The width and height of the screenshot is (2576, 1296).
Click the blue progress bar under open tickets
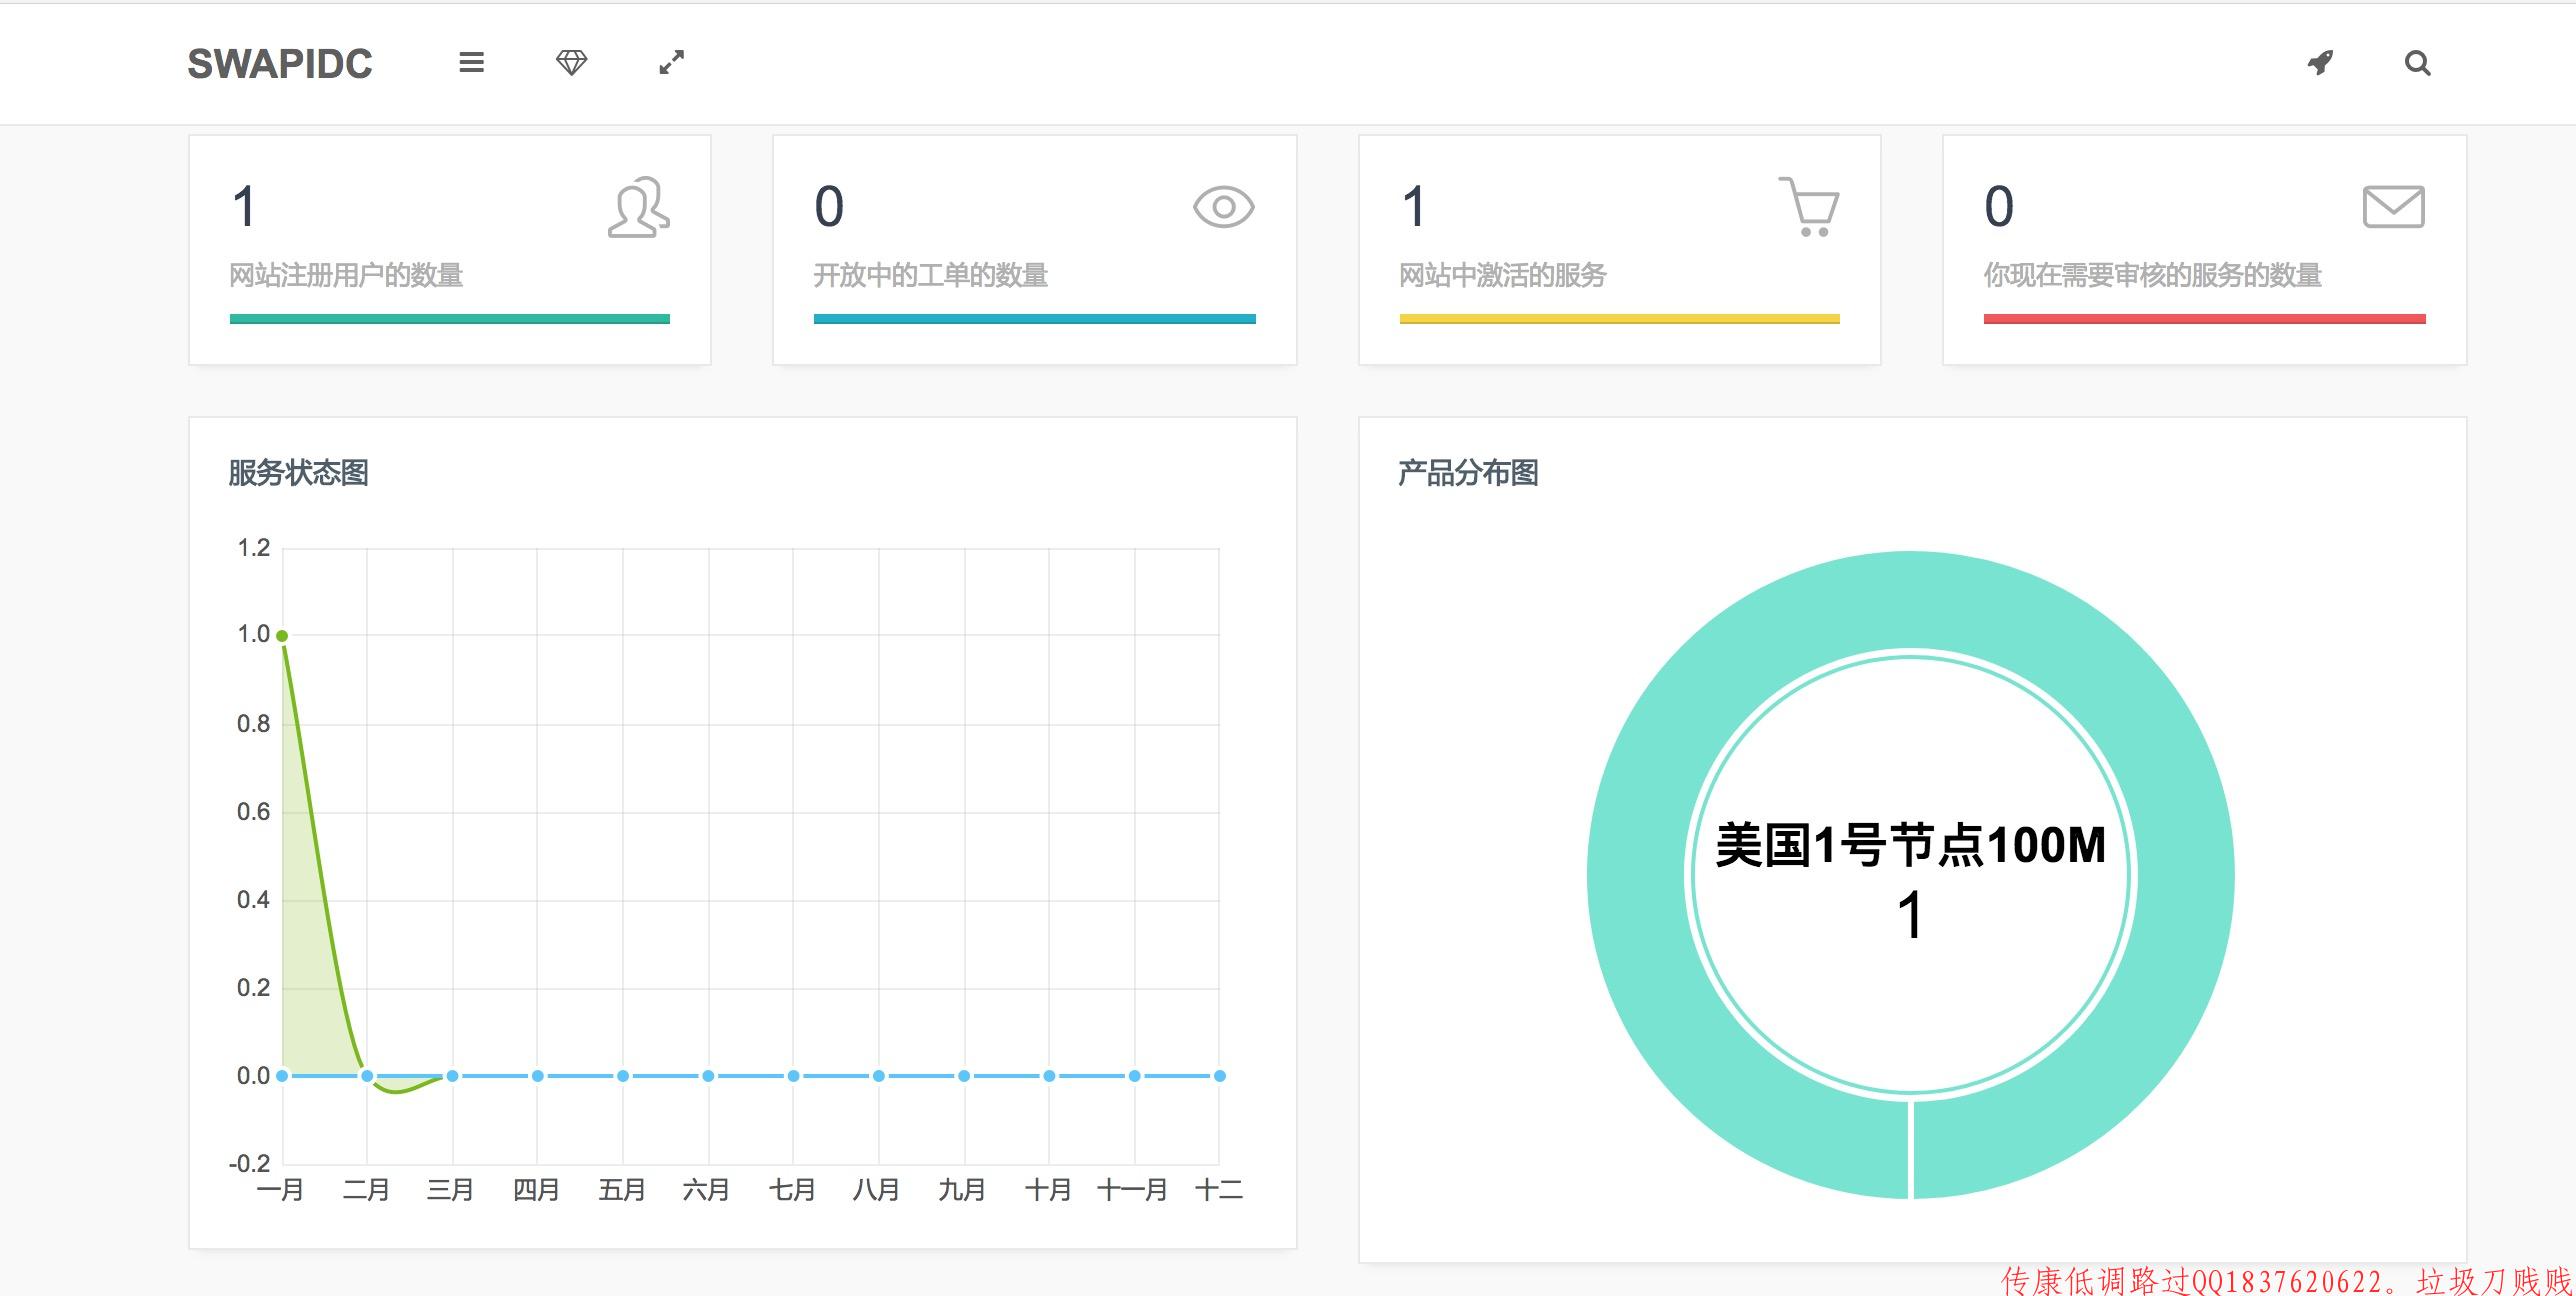(x=1035, y=319)
